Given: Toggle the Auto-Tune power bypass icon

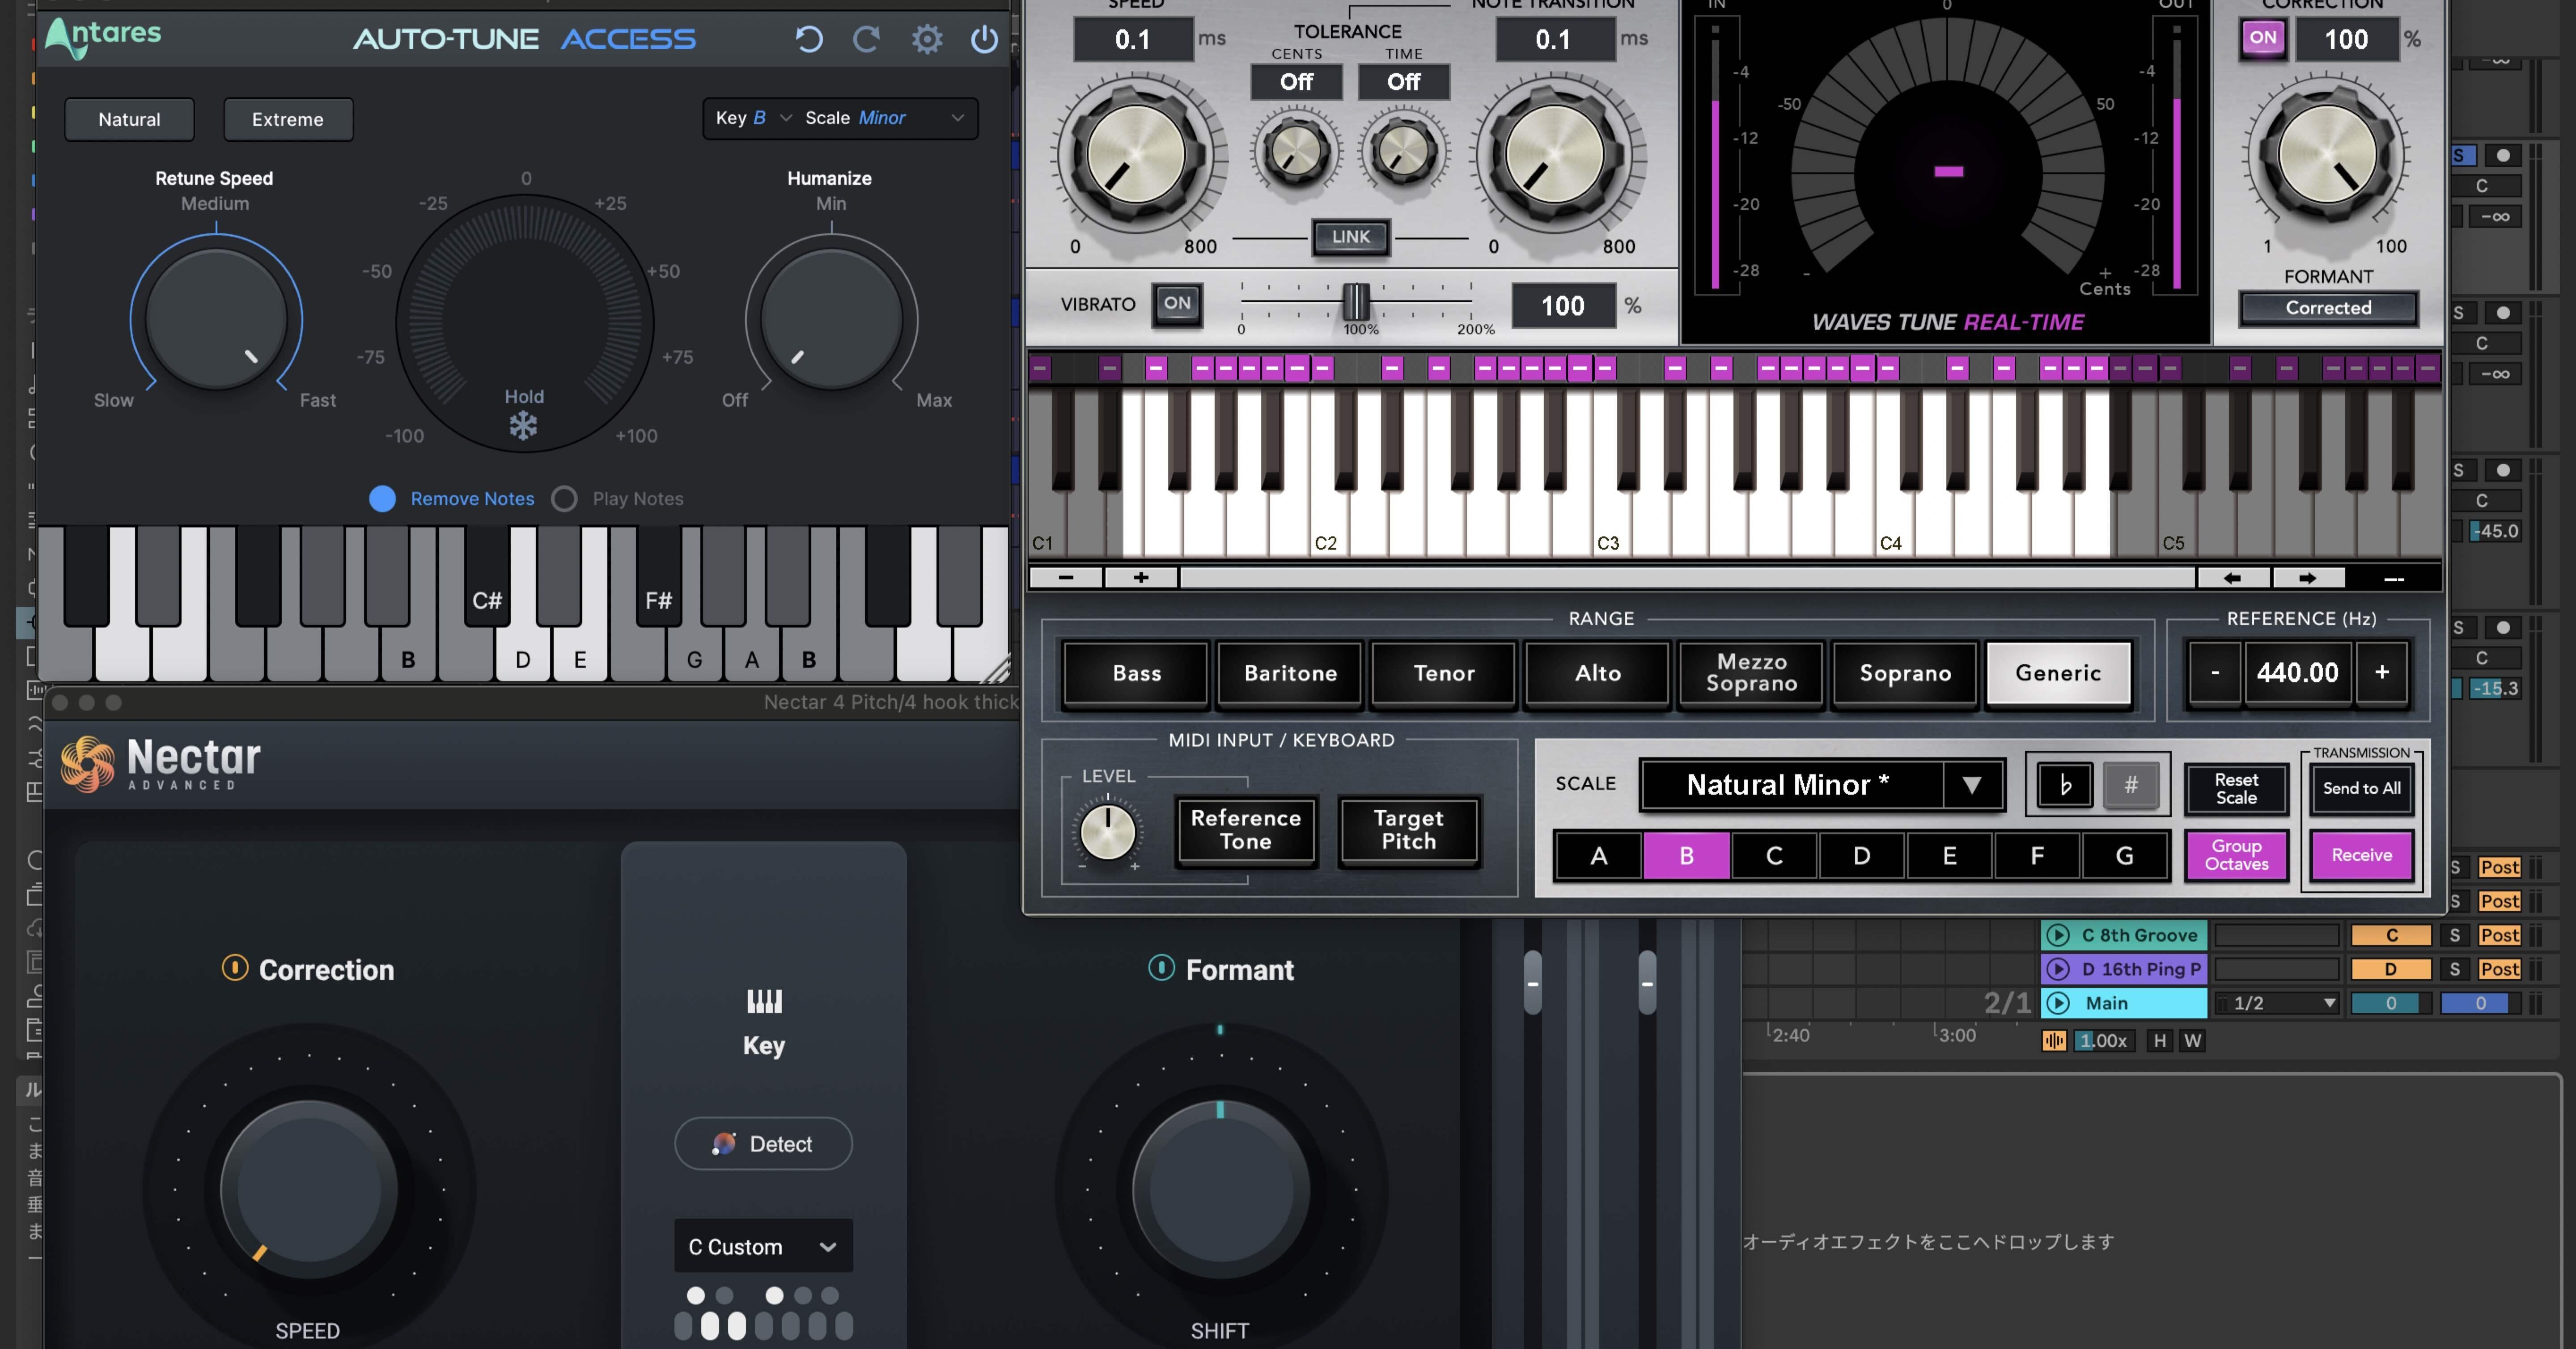Looking at the screenshot, I should point(984,39).
